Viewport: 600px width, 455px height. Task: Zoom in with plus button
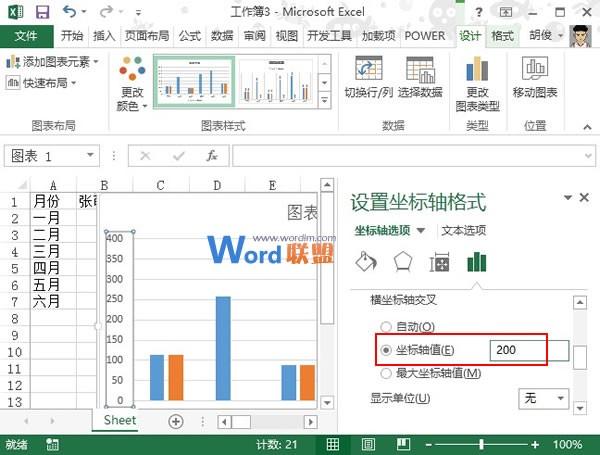click(535, 445)
